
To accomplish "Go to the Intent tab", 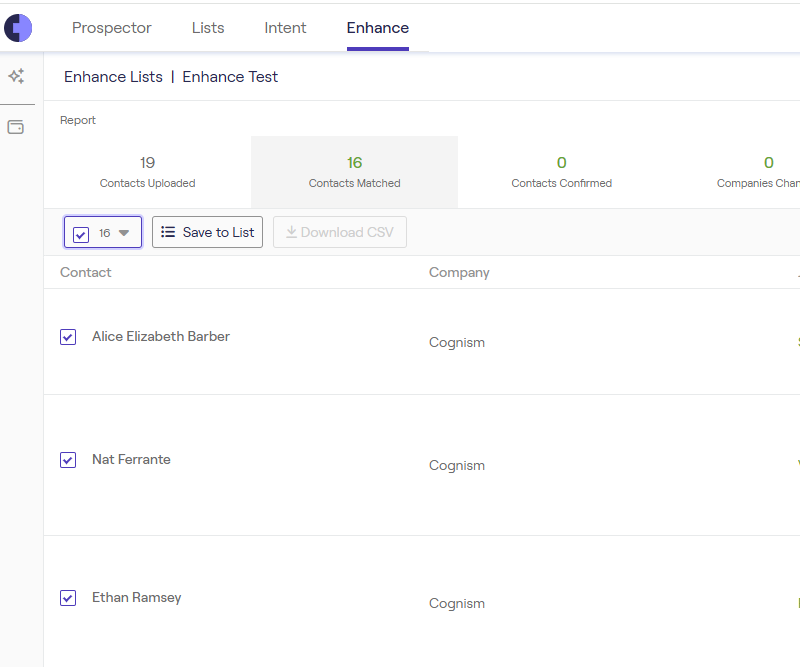I will coord(285,28).
